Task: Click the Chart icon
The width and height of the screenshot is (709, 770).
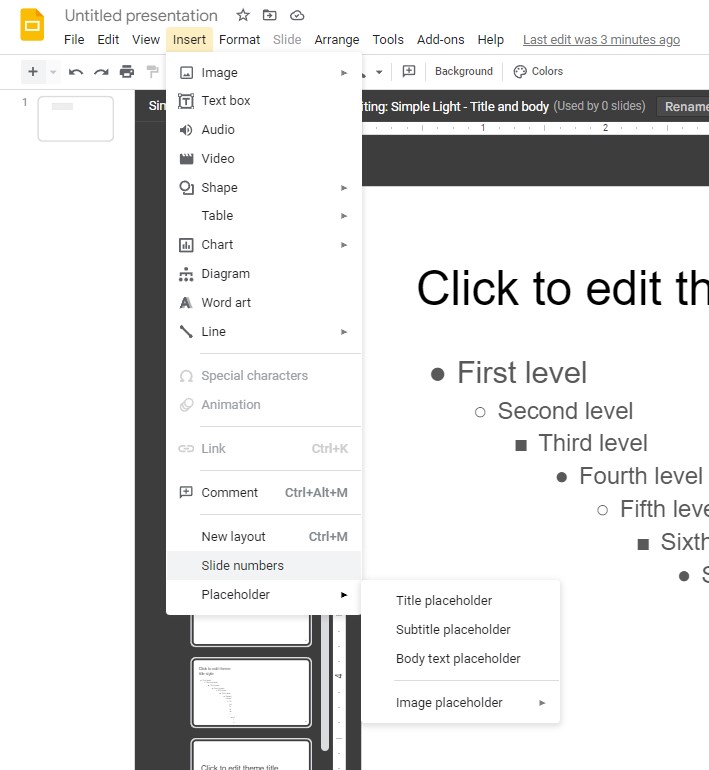Action: pos(186,245)
